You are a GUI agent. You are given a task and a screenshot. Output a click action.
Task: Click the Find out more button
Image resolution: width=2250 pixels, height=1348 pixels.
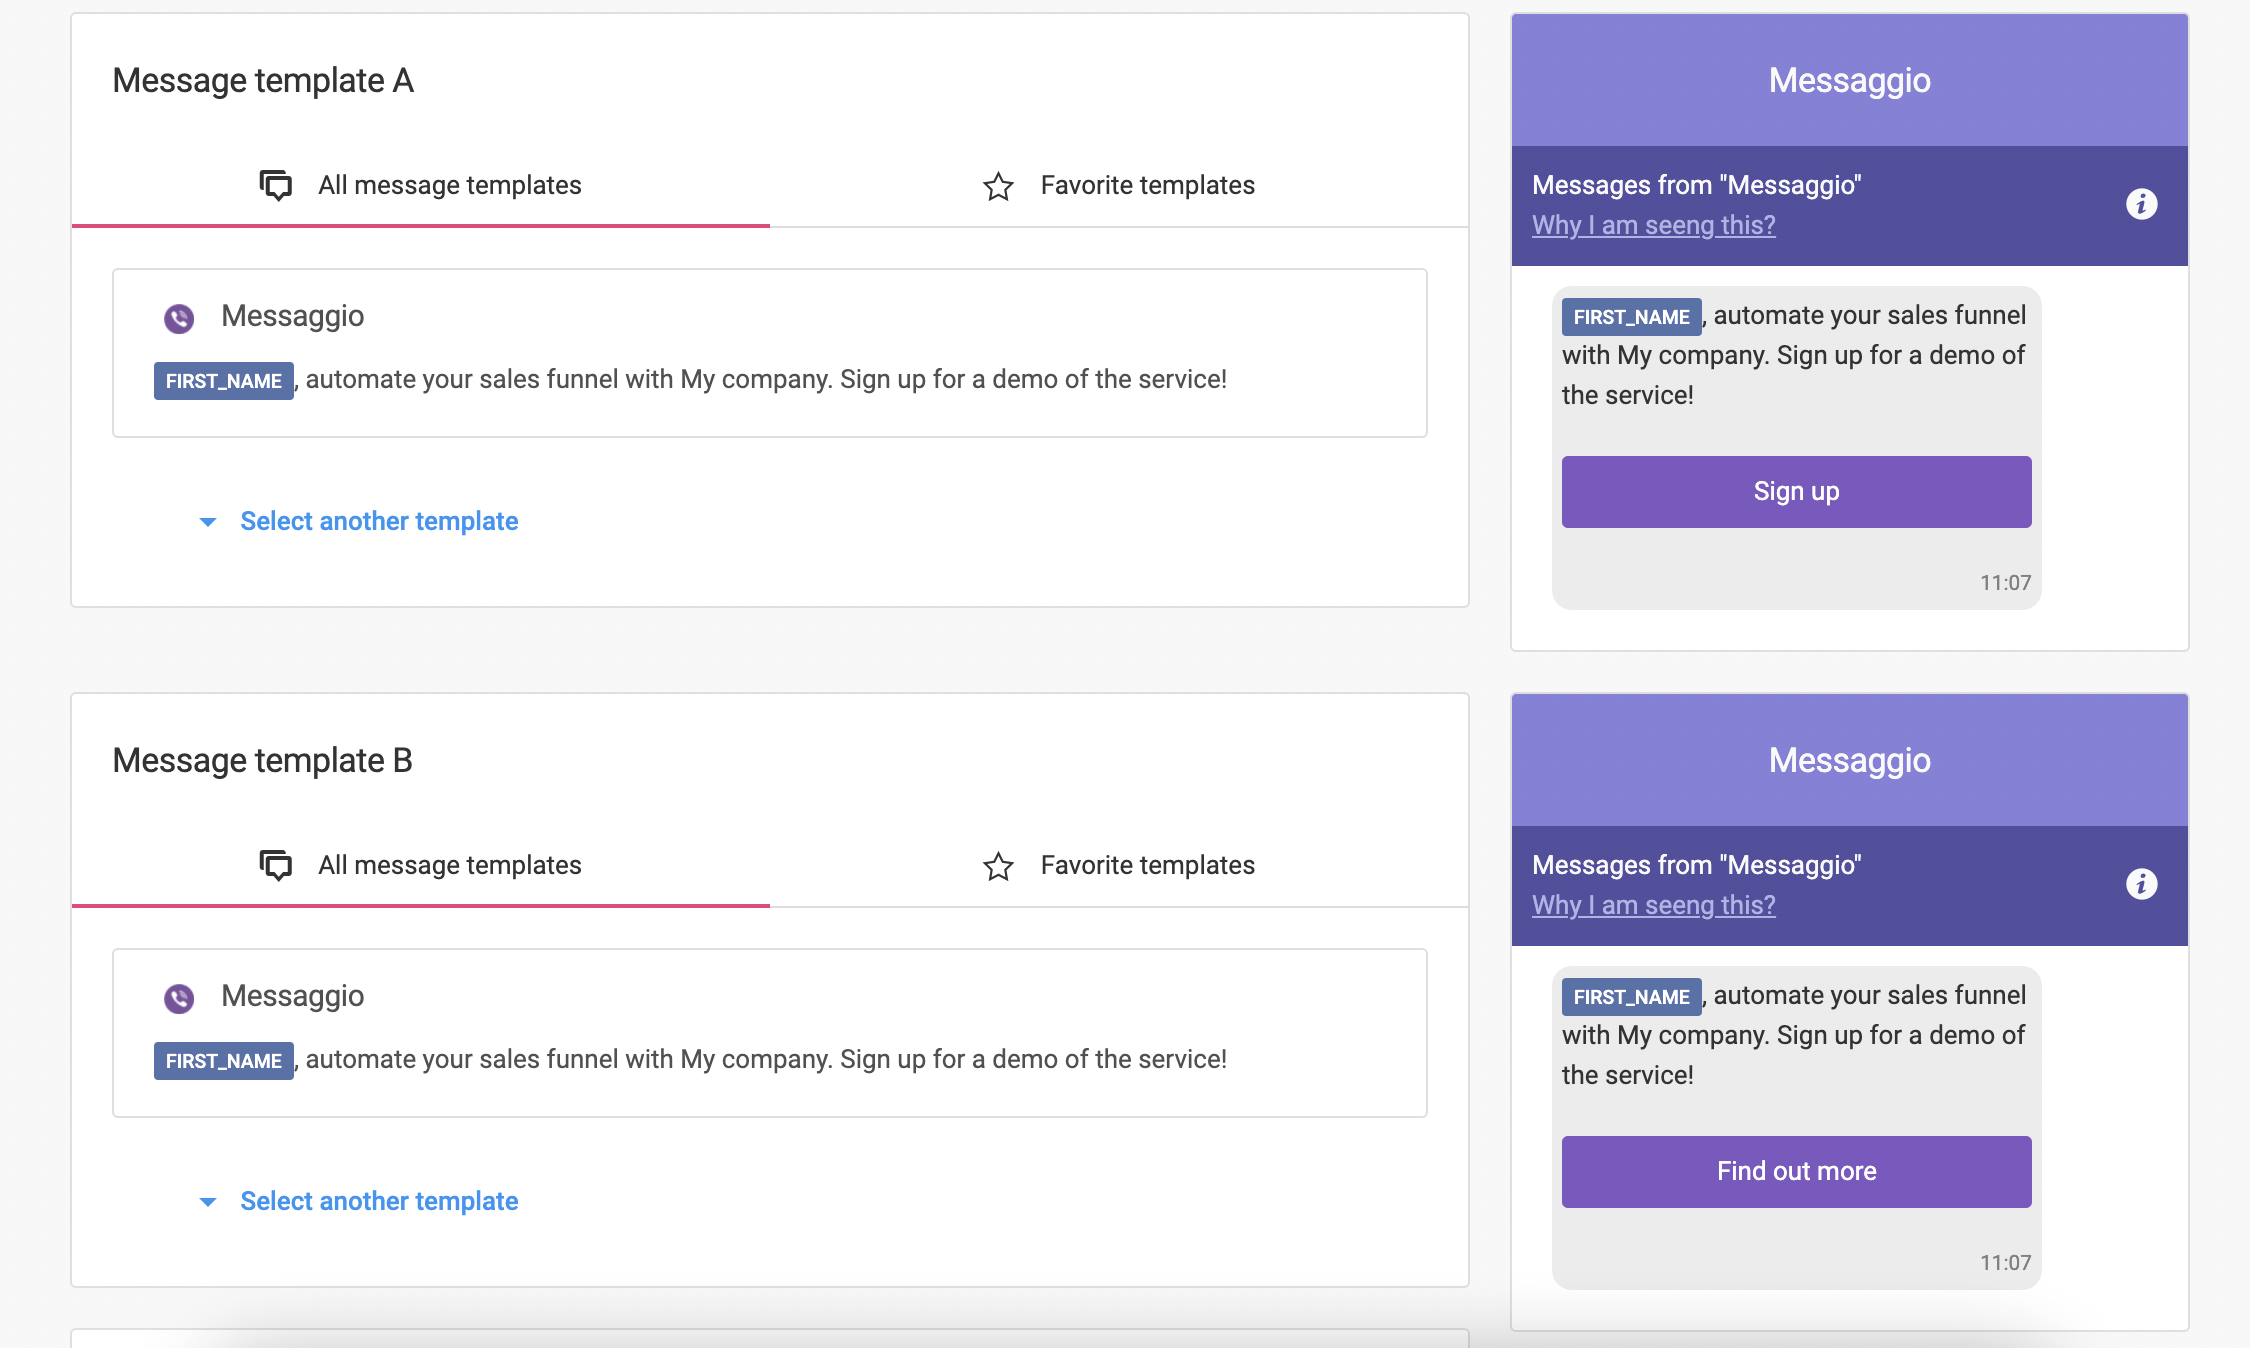coord(1796,1172)
